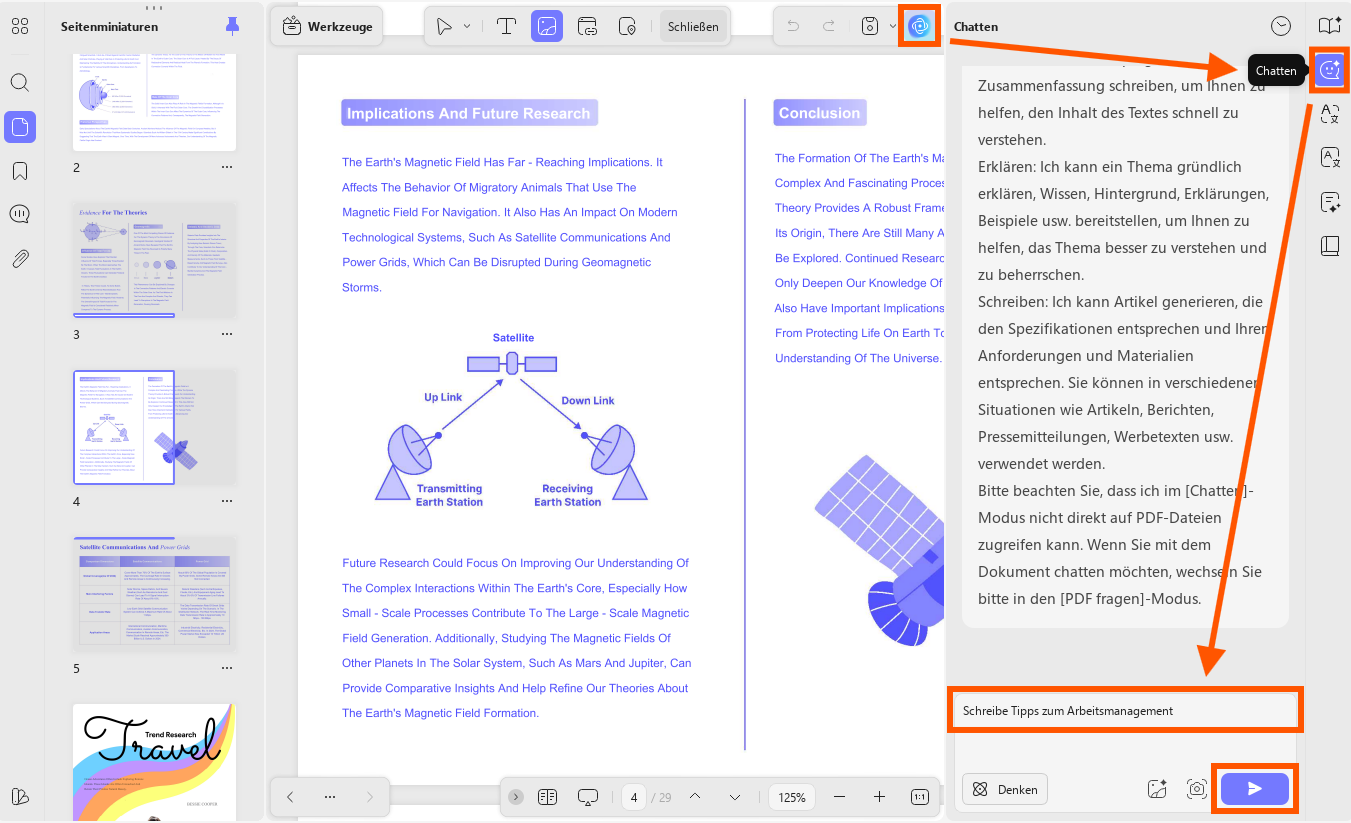Take a screenshot for chat via camera icon
This screenshot has height=823, width=1351.
(1196, 789)
